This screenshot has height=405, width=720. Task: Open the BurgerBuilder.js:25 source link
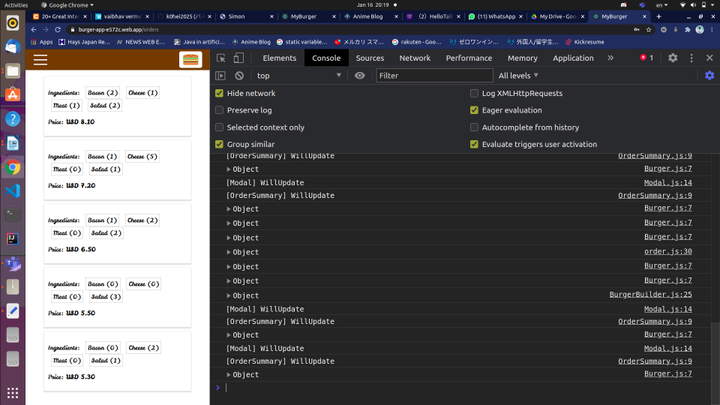click(x=650, y=295)
